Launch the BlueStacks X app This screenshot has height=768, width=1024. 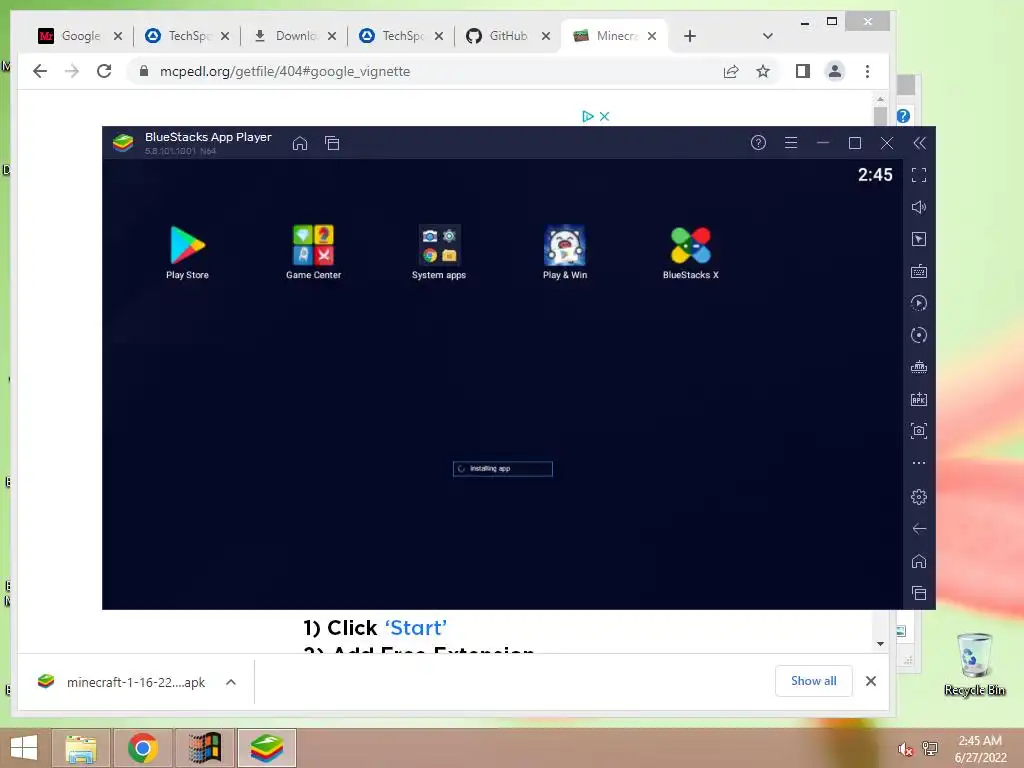point(690,252)
